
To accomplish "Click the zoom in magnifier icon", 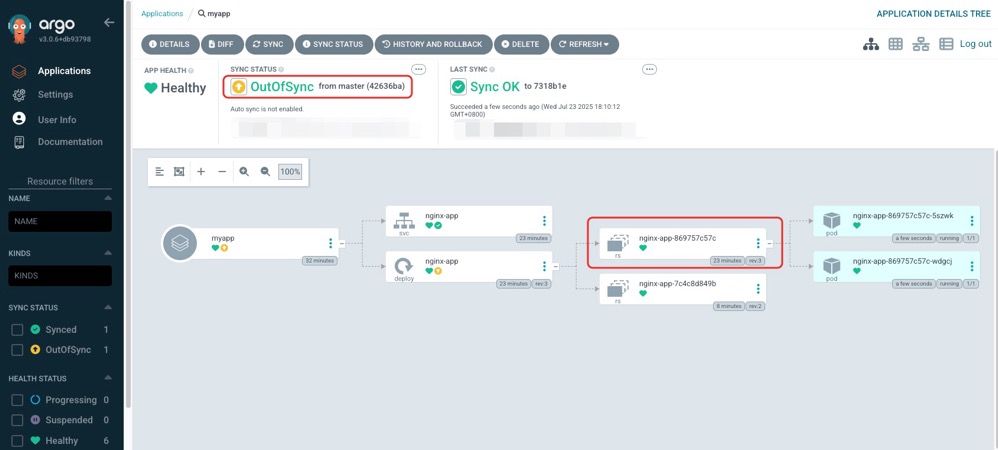I will click(x=244, y=172).
